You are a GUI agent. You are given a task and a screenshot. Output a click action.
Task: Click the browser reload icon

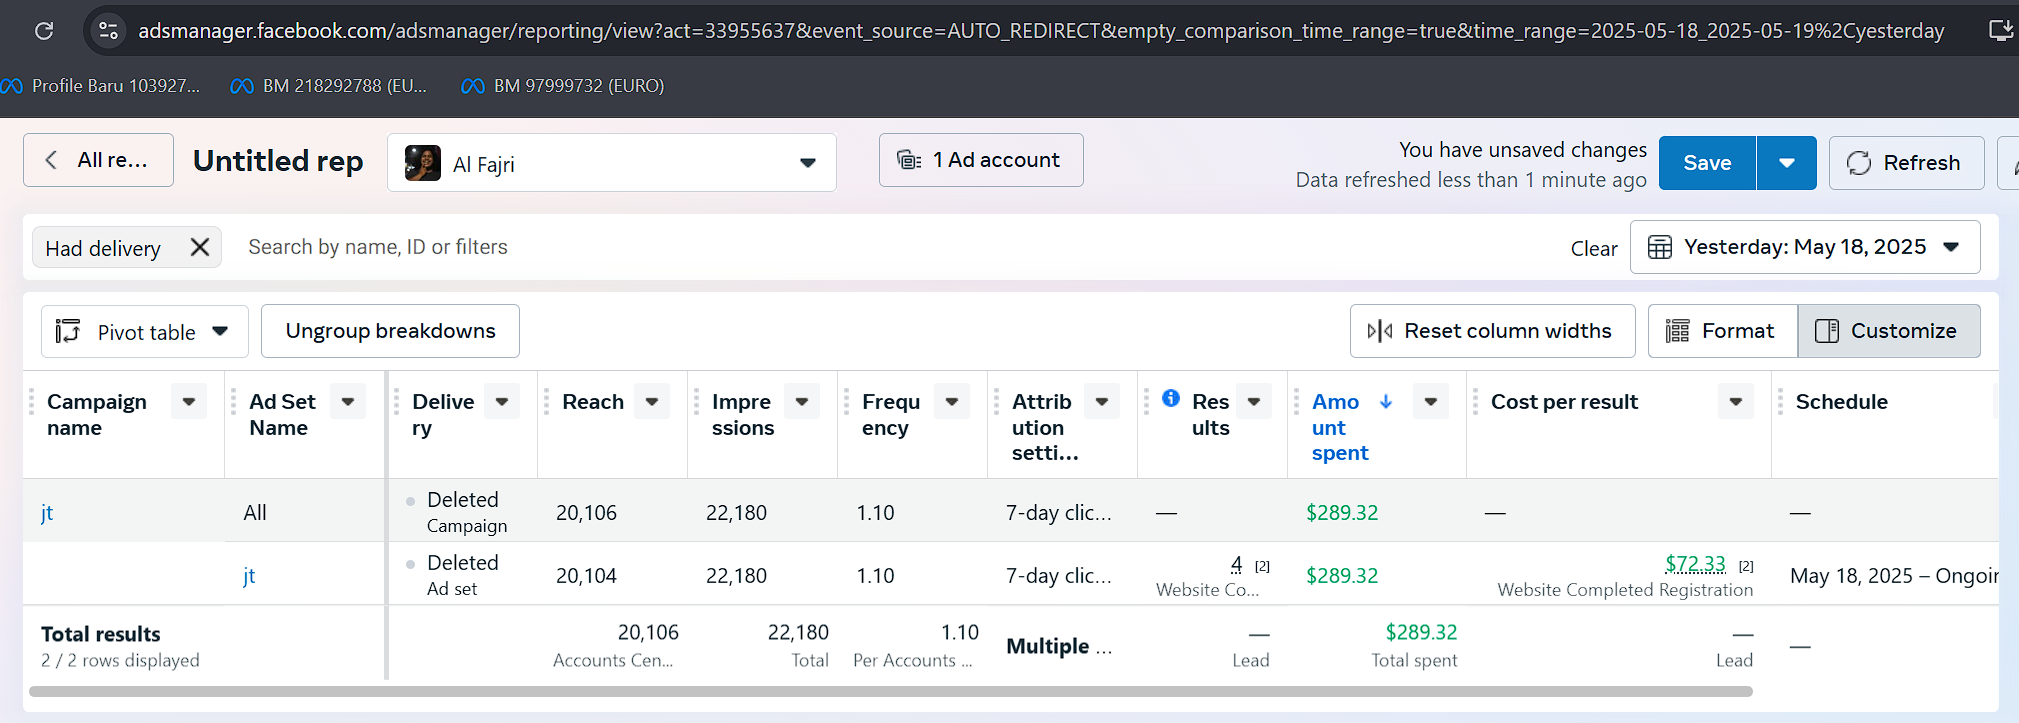(x=44, y=31)
